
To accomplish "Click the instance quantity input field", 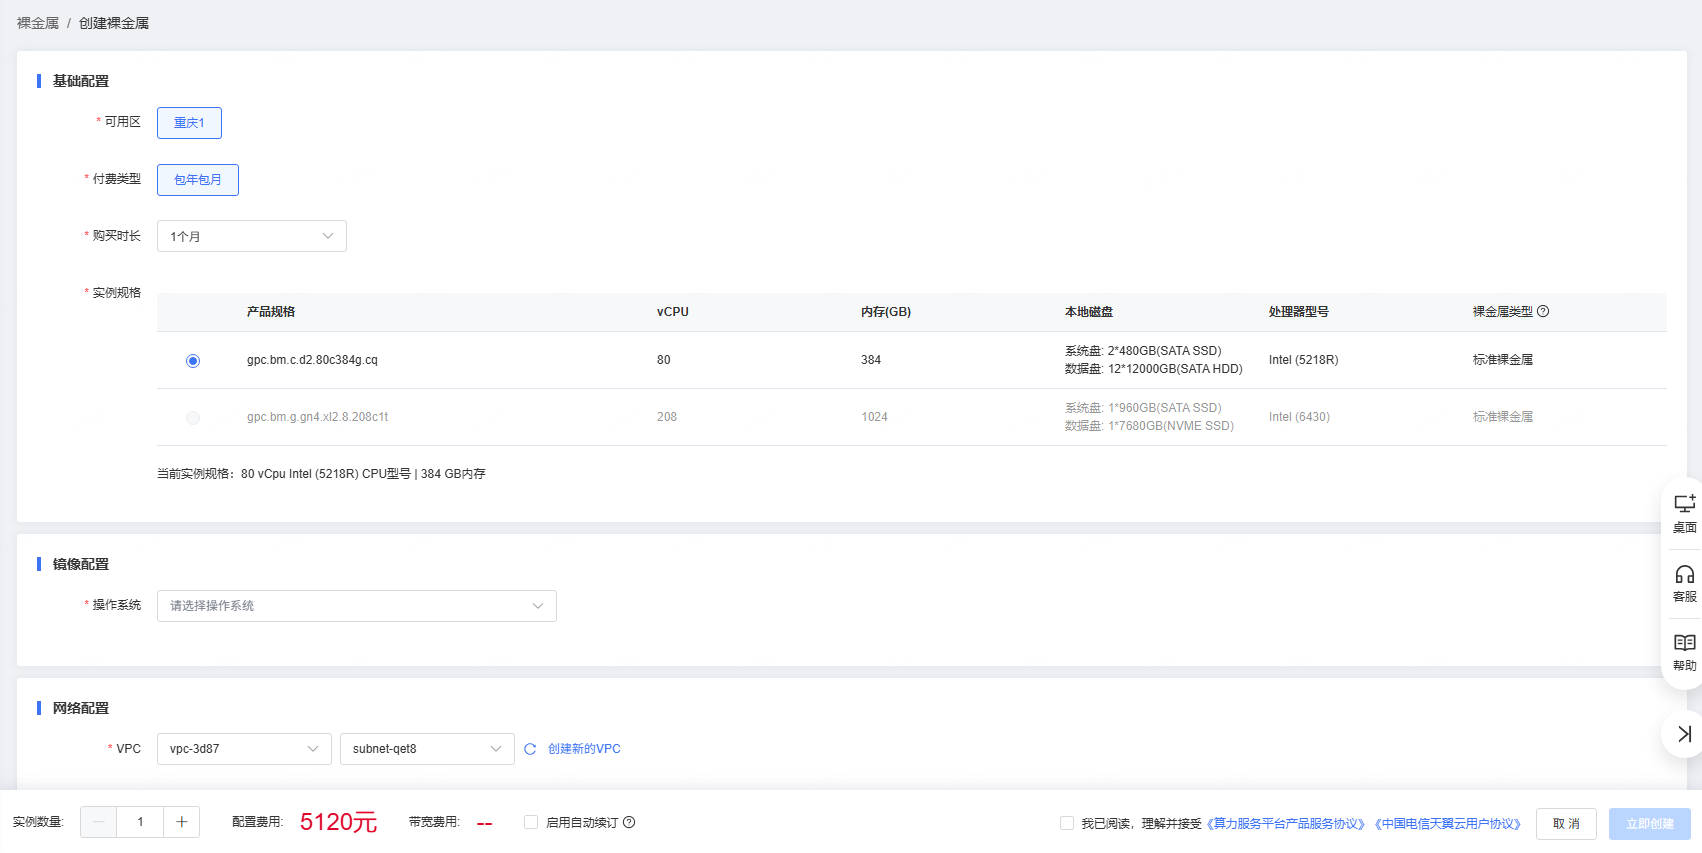I will coord(140,822).
